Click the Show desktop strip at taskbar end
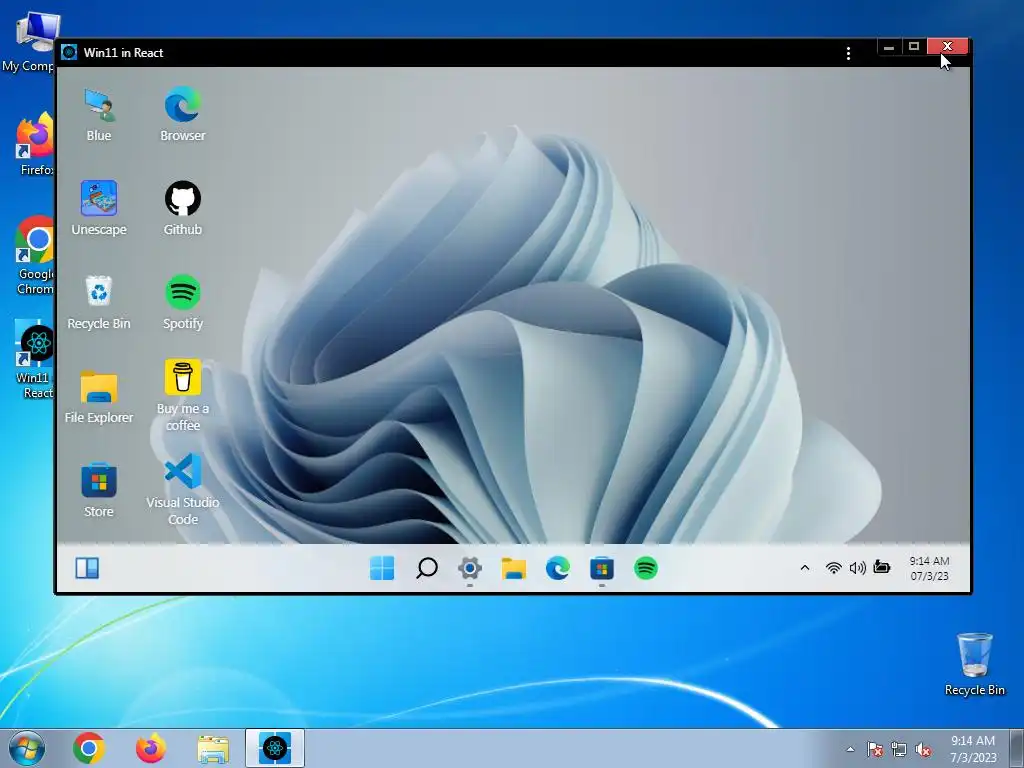1024x768 pixels. pyautogui.click(x=1017, y=748)
